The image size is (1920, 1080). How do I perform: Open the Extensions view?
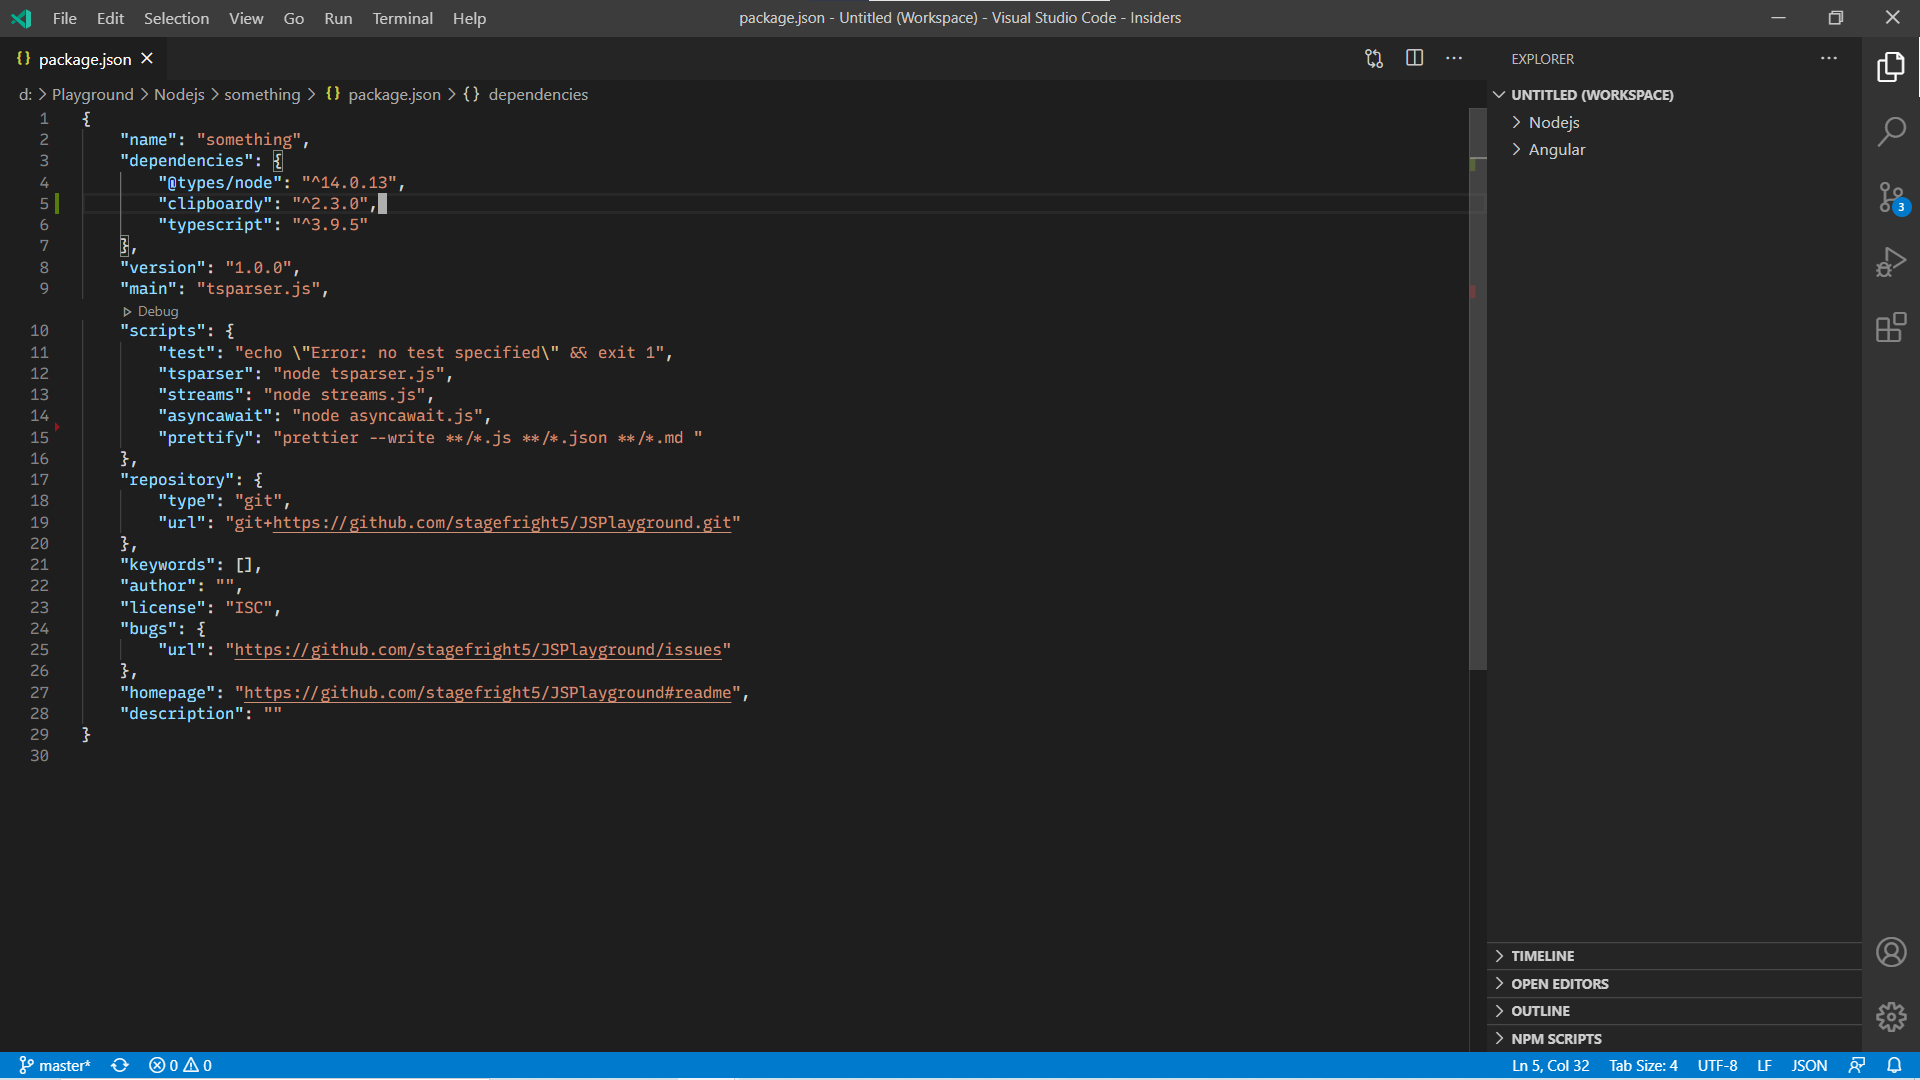1892,327
